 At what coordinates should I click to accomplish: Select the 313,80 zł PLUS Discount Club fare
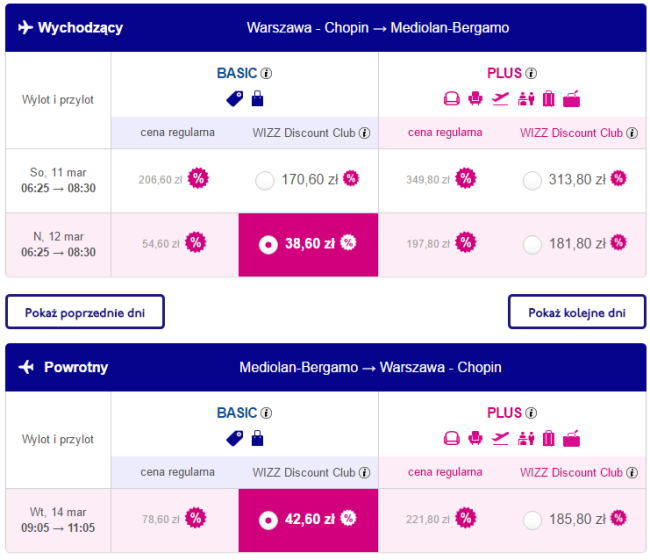(532, 181)
